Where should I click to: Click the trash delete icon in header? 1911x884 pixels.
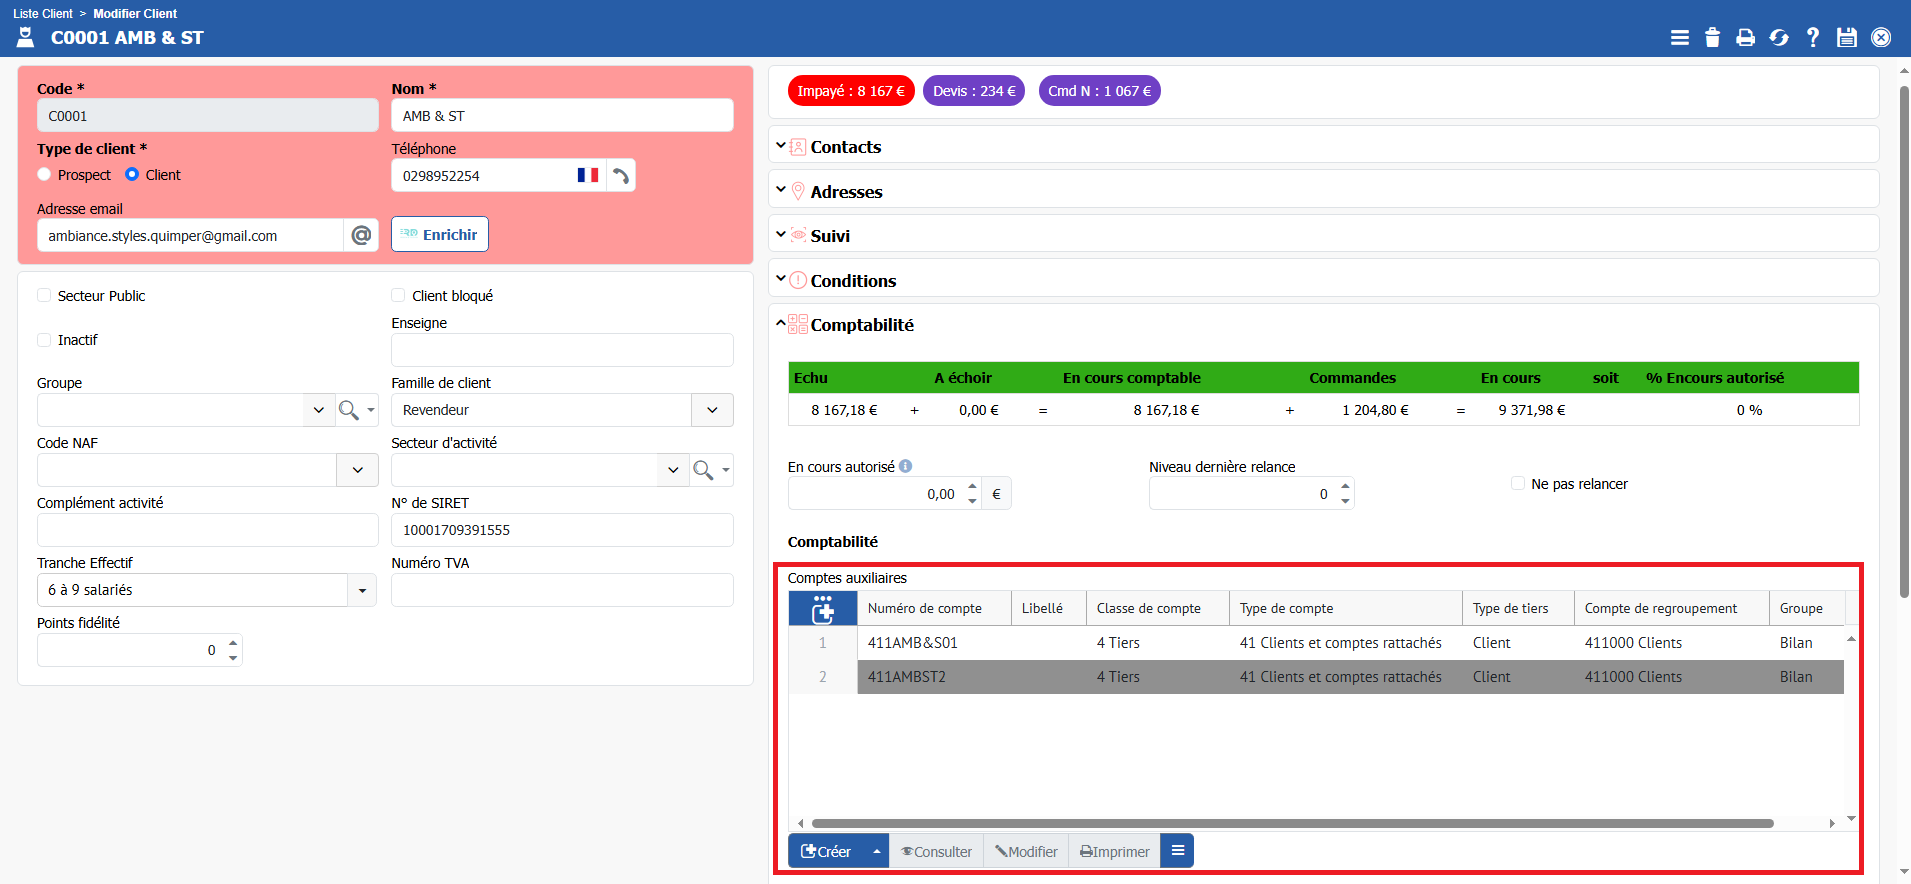point(1712,37)
